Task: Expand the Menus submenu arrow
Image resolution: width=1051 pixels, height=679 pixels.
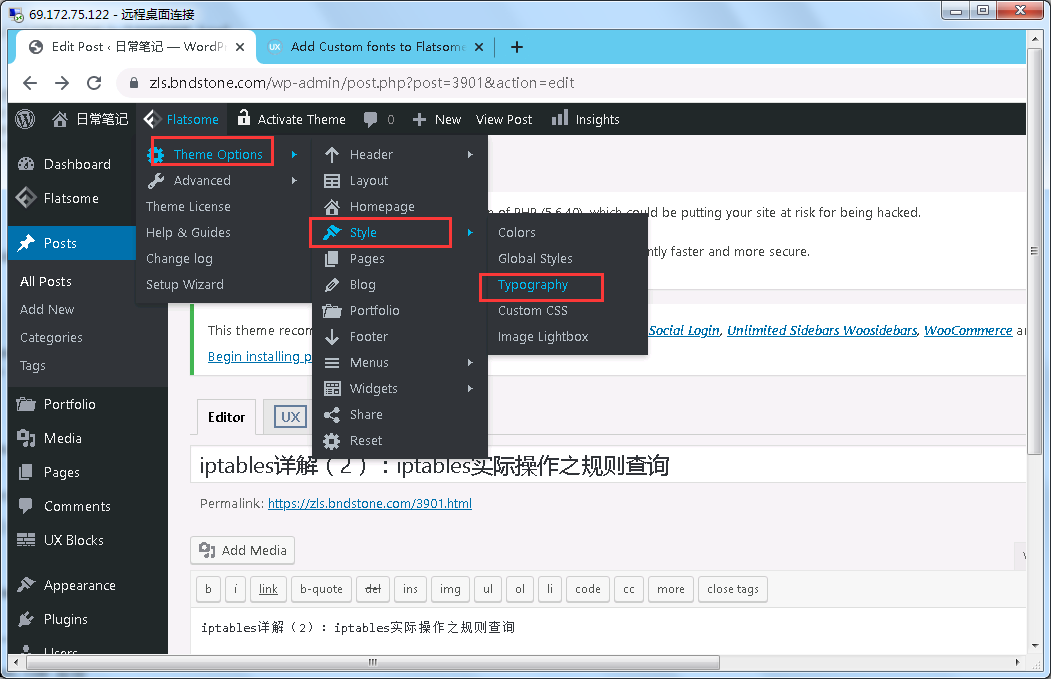Action: point(471,363)
